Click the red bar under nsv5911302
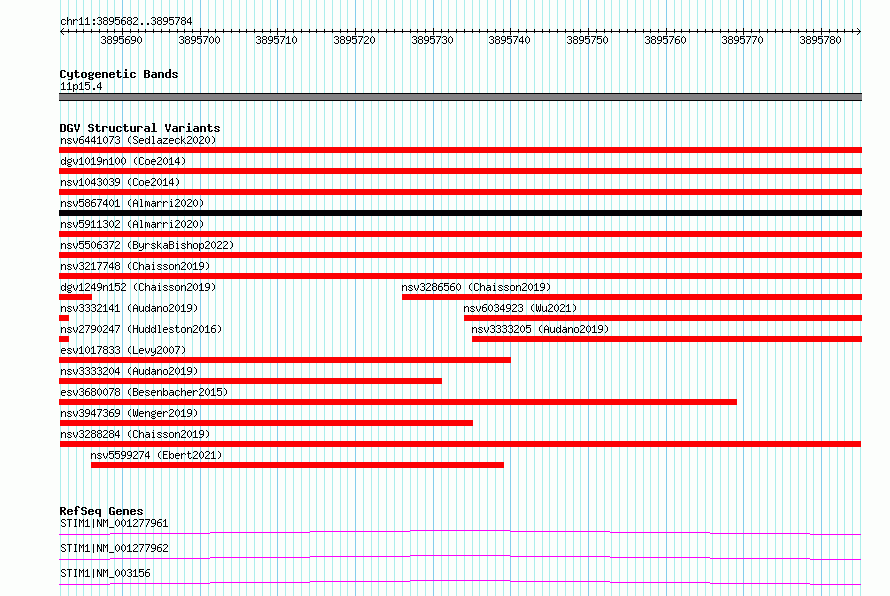890x596 pixels. pyautogui.click(x=460, y=234)
